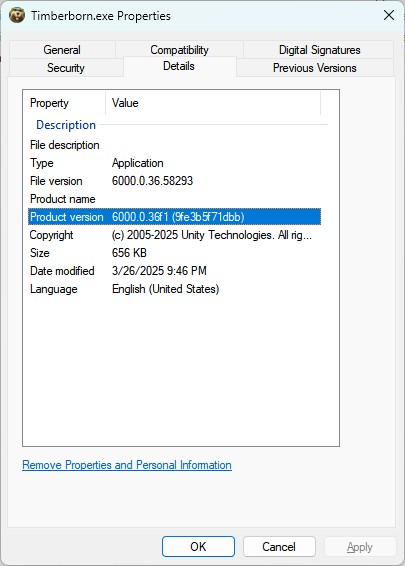
Task: Click the Property column header
Action: coord(65,103)
